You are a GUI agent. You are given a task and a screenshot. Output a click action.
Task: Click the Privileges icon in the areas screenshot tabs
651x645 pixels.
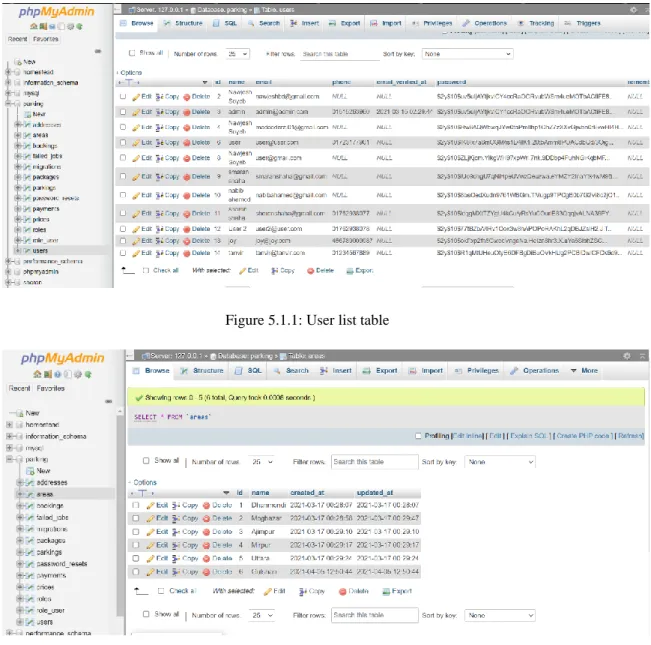[458, 371]
